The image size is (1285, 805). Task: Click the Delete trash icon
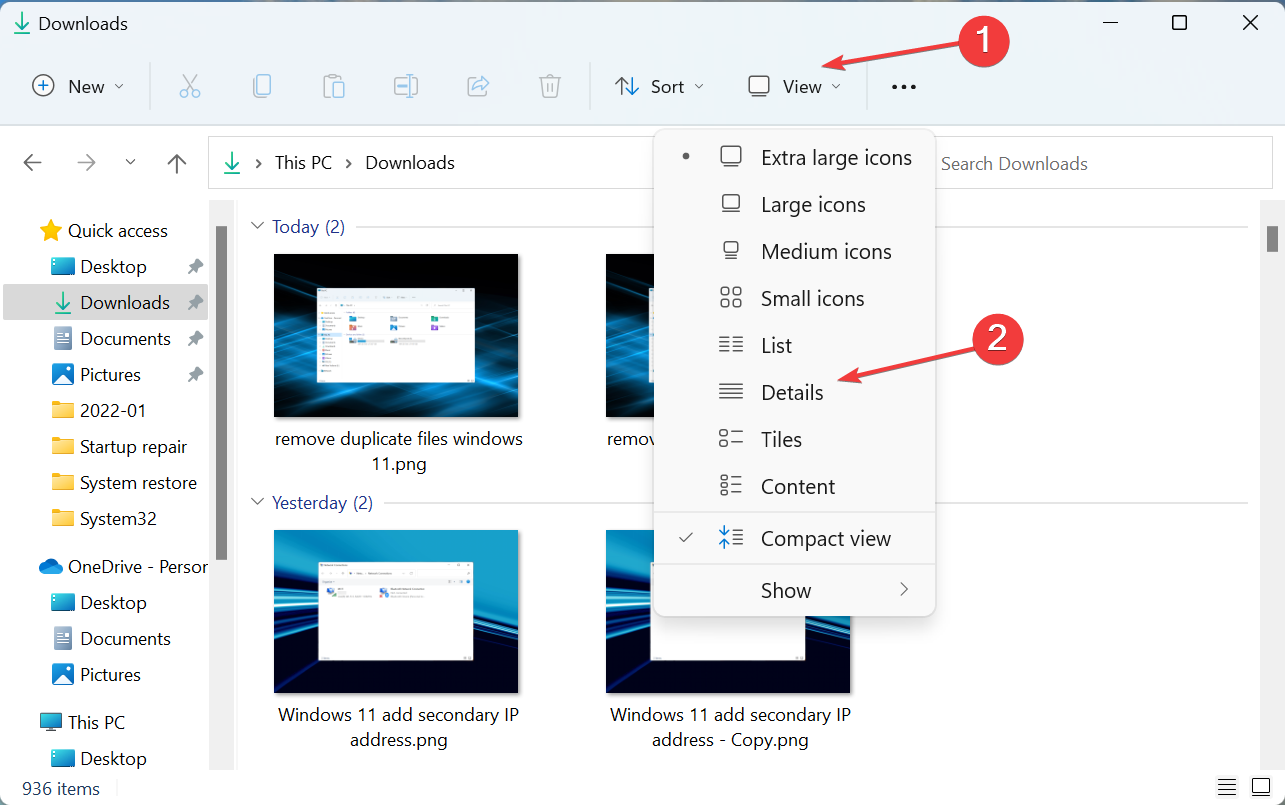pyautogui.click(x=550, y=86)
